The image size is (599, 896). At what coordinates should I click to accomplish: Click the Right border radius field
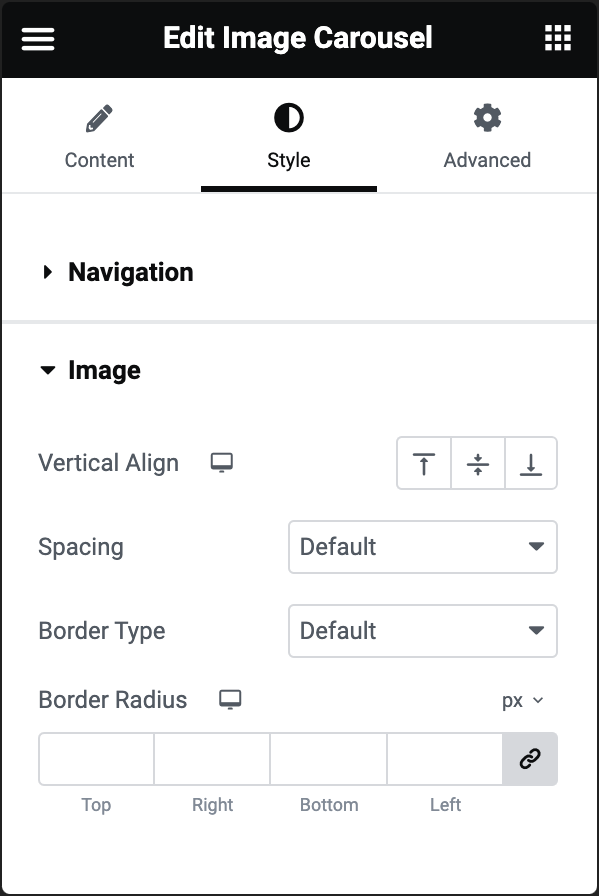pos(212,759)
